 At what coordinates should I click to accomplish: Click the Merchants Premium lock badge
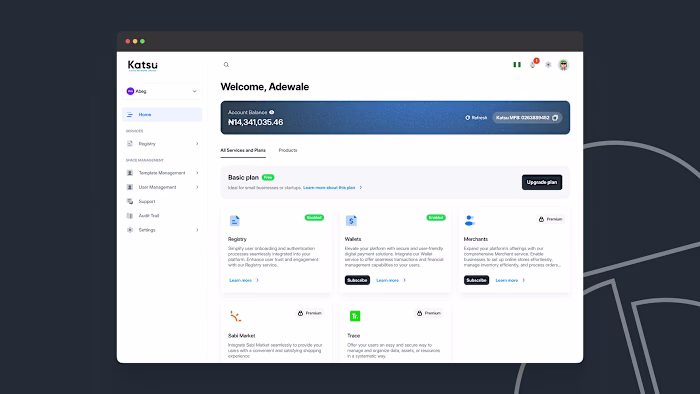550,219
